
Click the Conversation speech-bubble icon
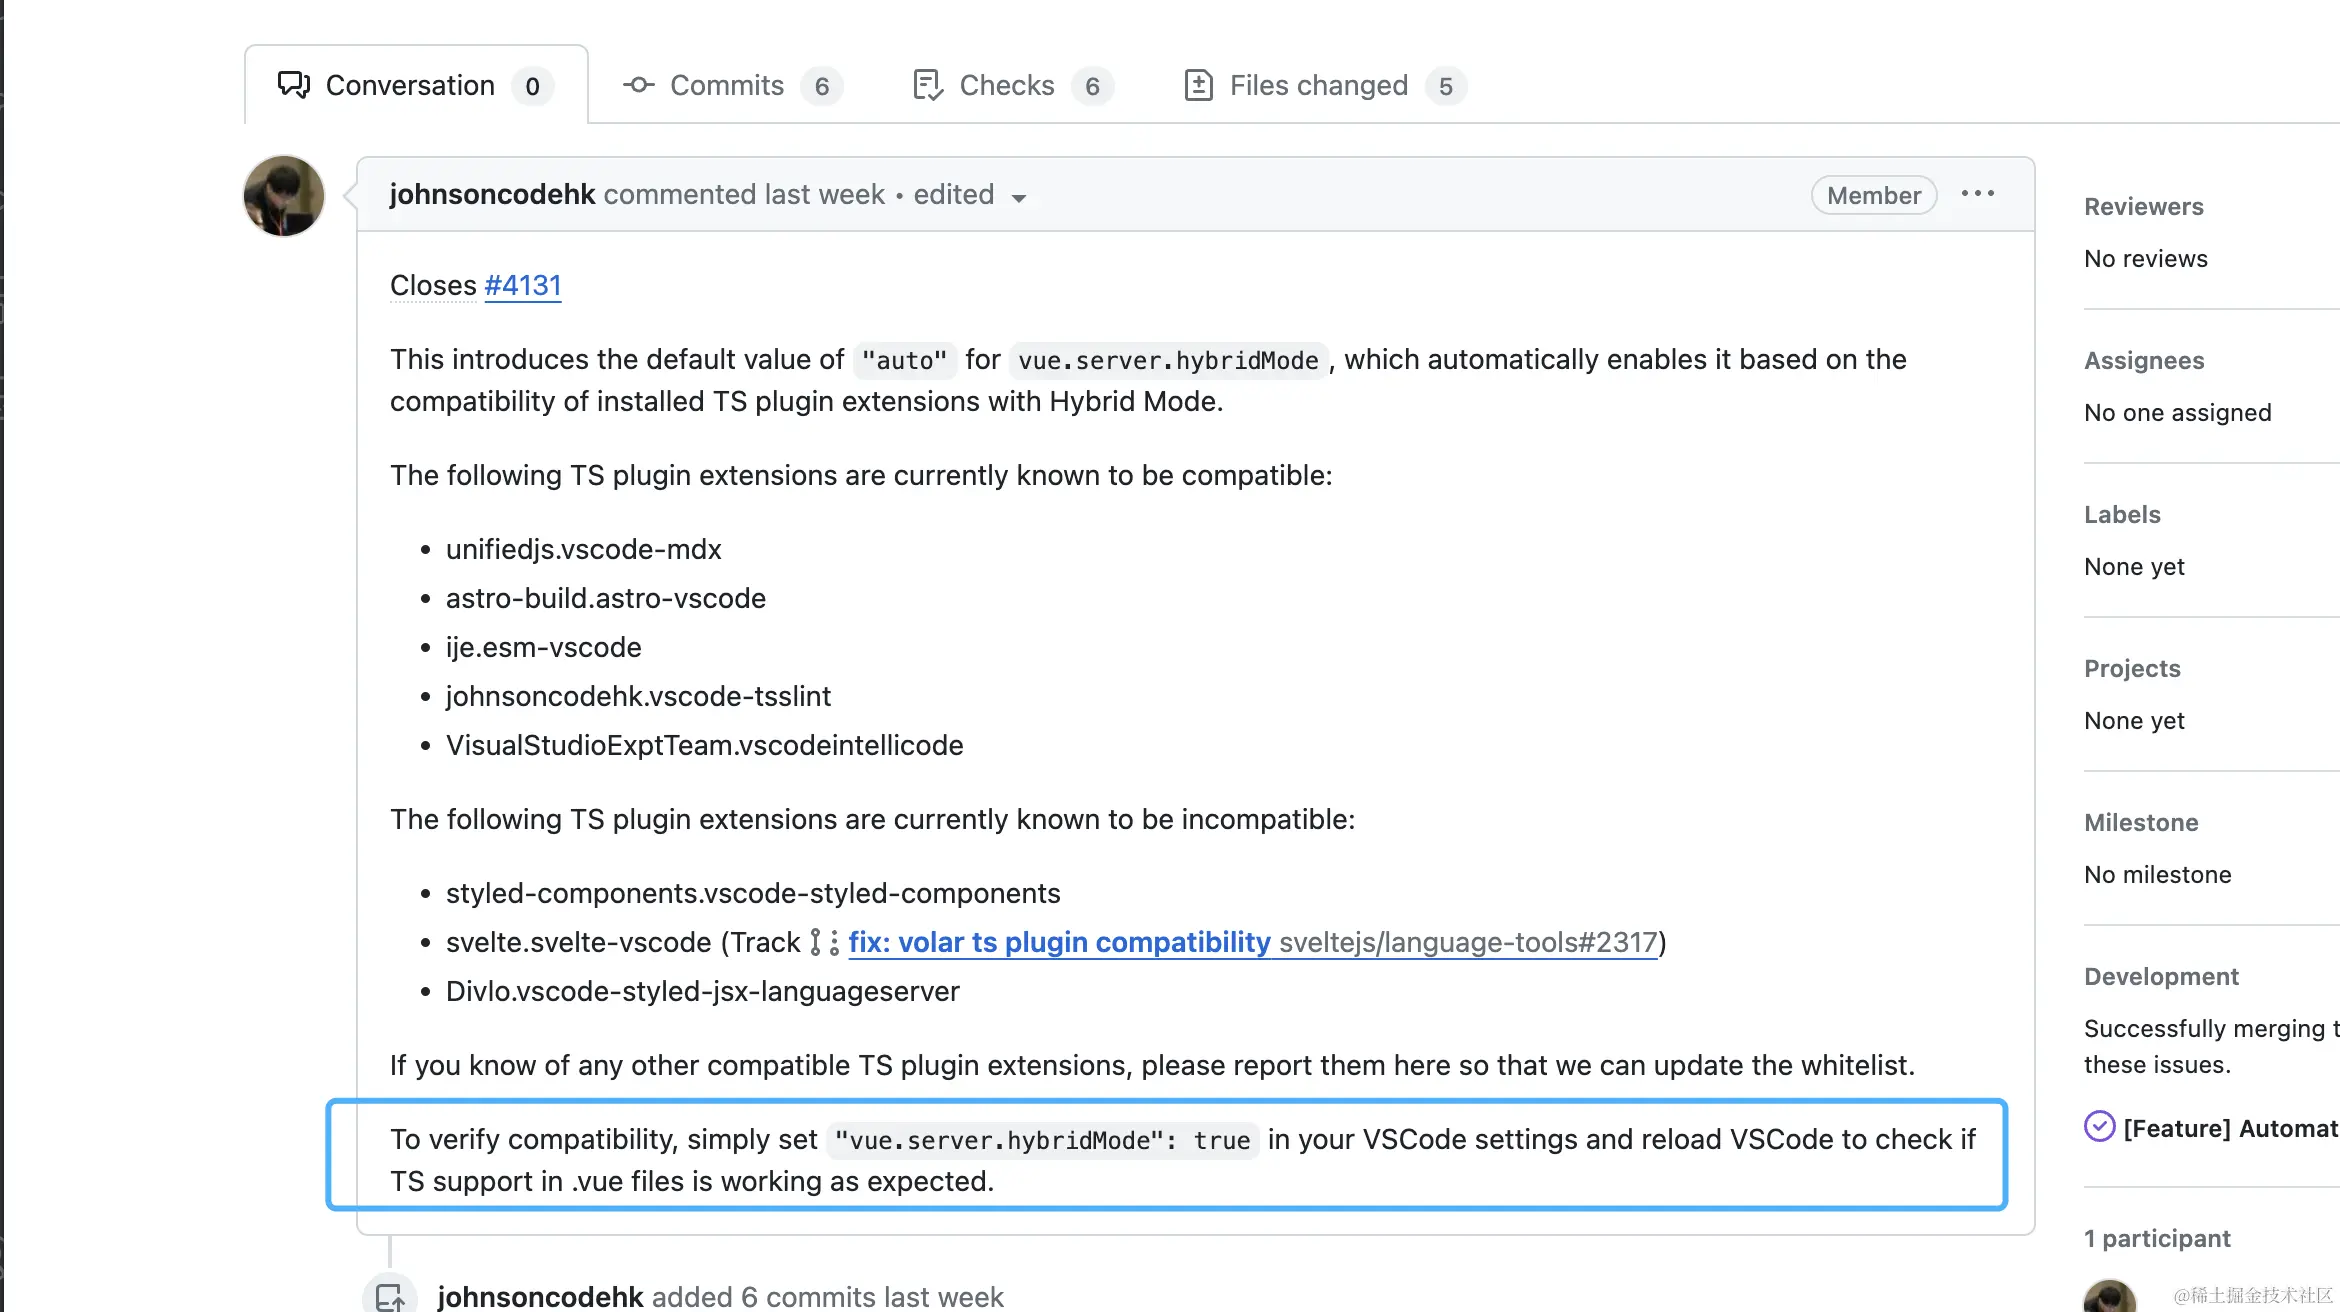pos(293,86)
